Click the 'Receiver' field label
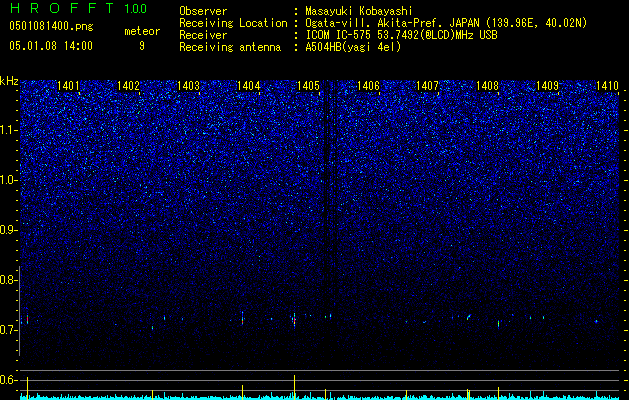The image size is (629, 400). [203, 35]
